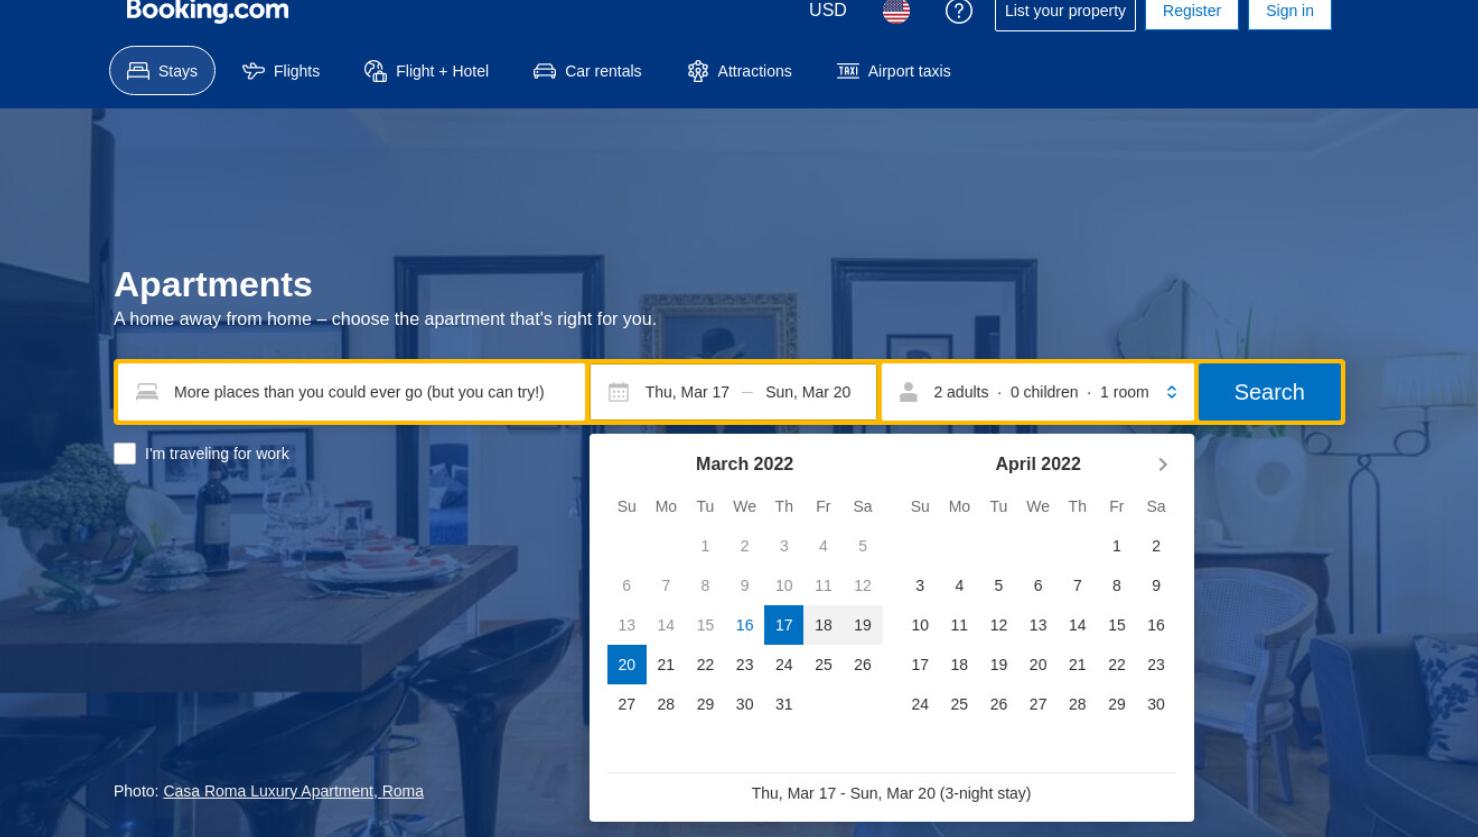Viewport: 1478px width, 837px height.
Task: Open the Flight + Hotel tab
Action: 427,71
